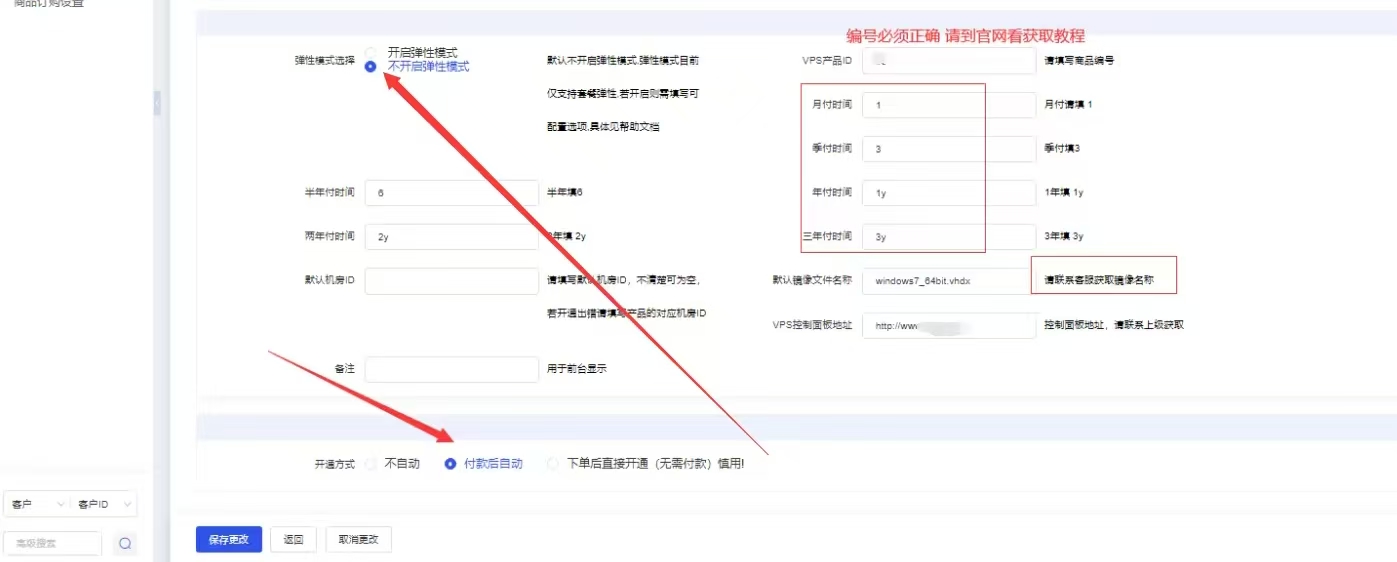Open the 客户ID dropdown
This screenshot has width=1397, height=562.
pos(104,505)
